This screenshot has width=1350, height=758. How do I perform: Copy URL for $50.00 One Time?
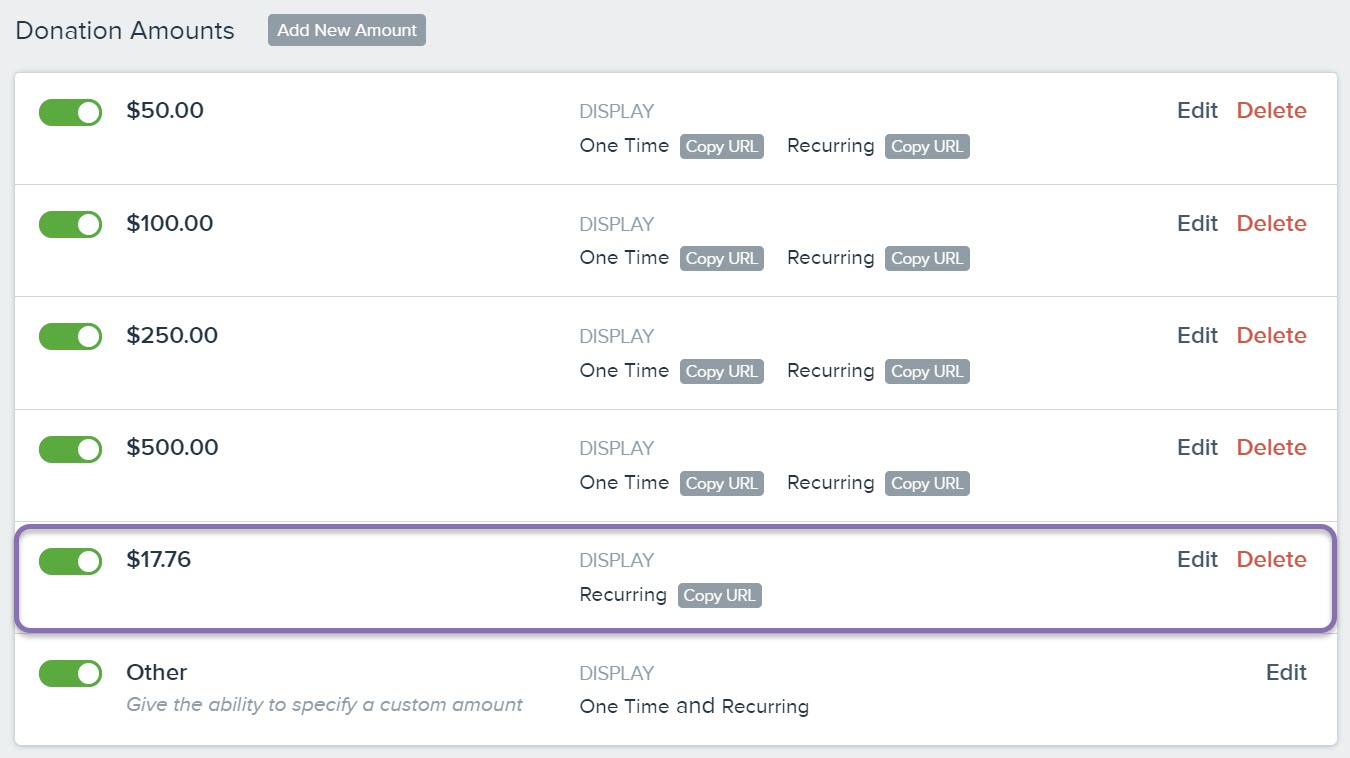[x=722, y=146]
